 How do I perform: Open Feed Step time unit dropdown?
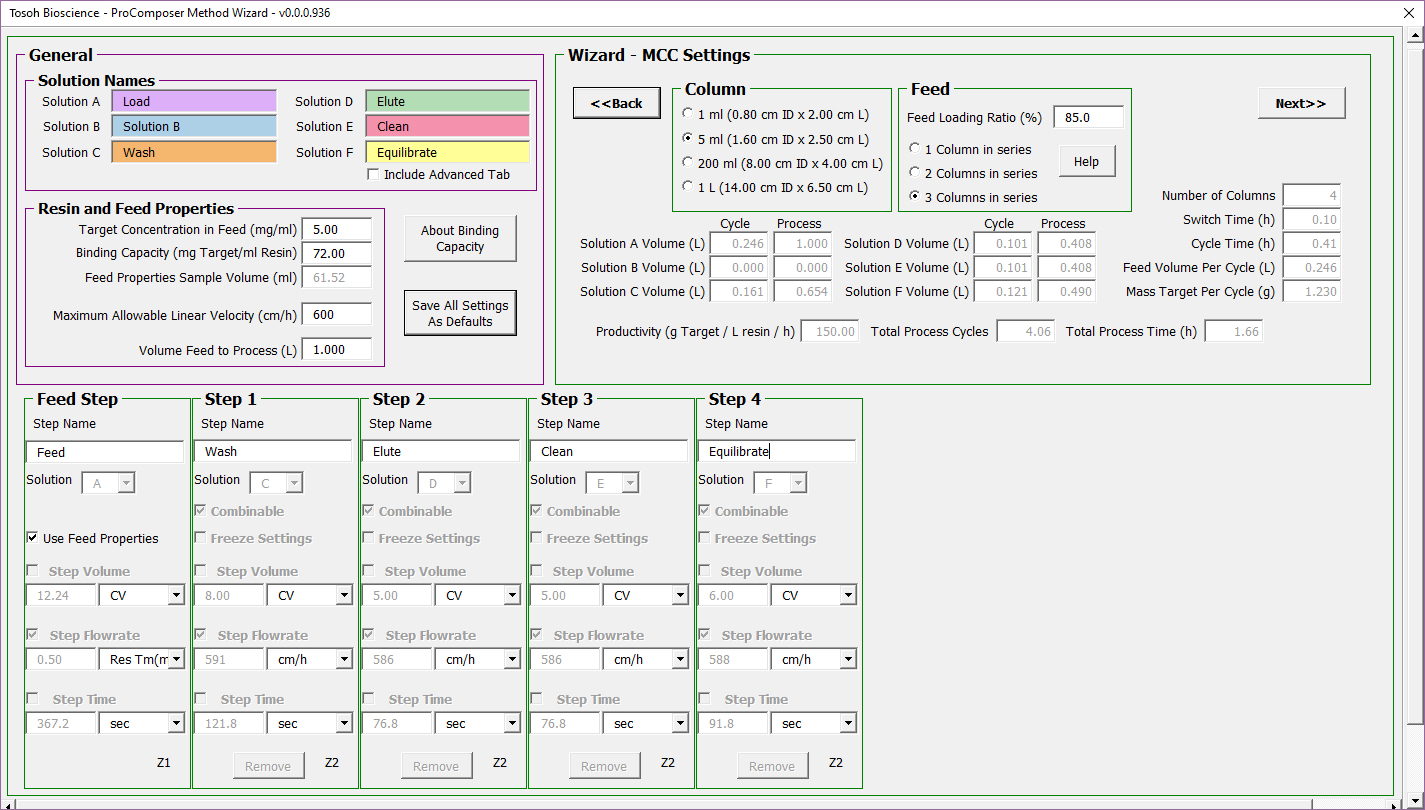[x=176, y=723]
